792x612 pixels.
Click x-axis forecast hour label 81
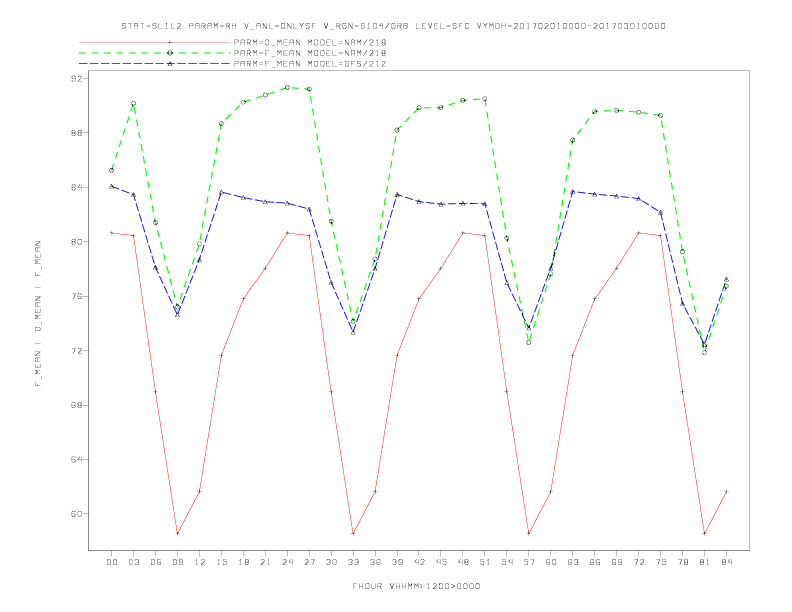click(705, 562)
